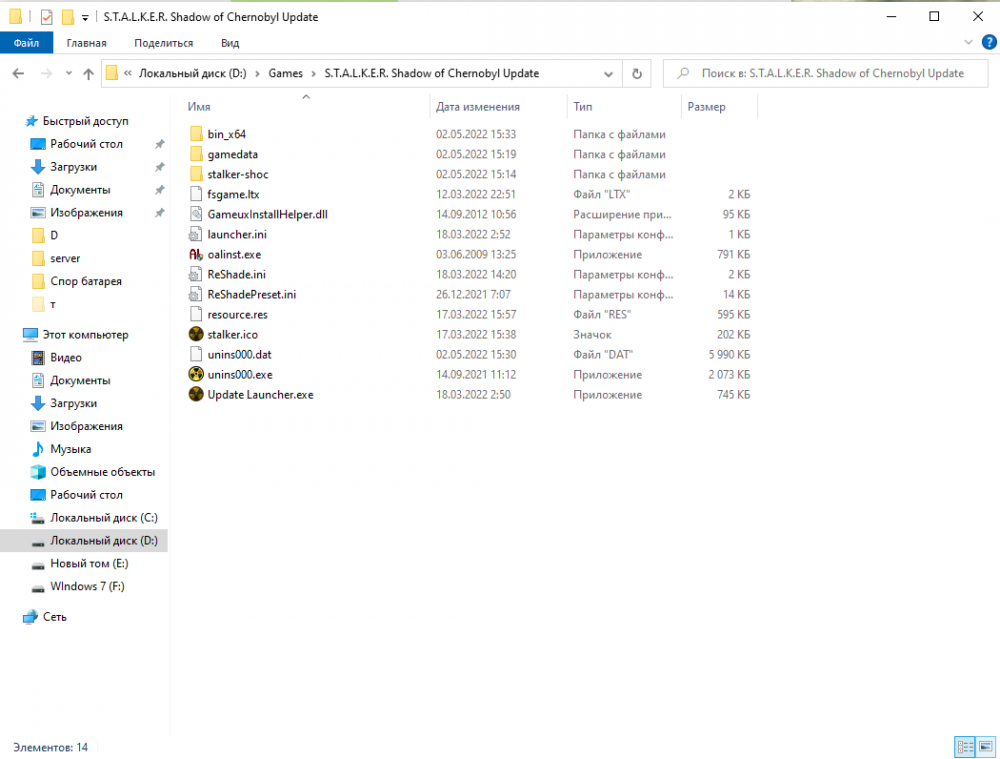The height and width of the screenshot is (759, 1000).
Task: Refresh the current folder view
Action: coord(636,73)
